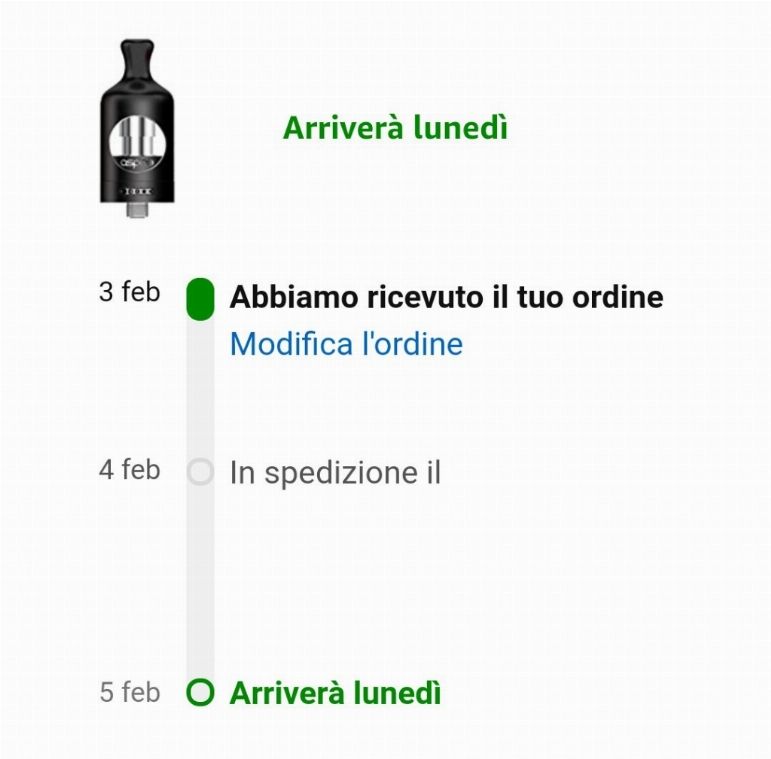771x759 pixels.
Task: Click progress track between shipping and arrival markers
Action: (200, 582)
